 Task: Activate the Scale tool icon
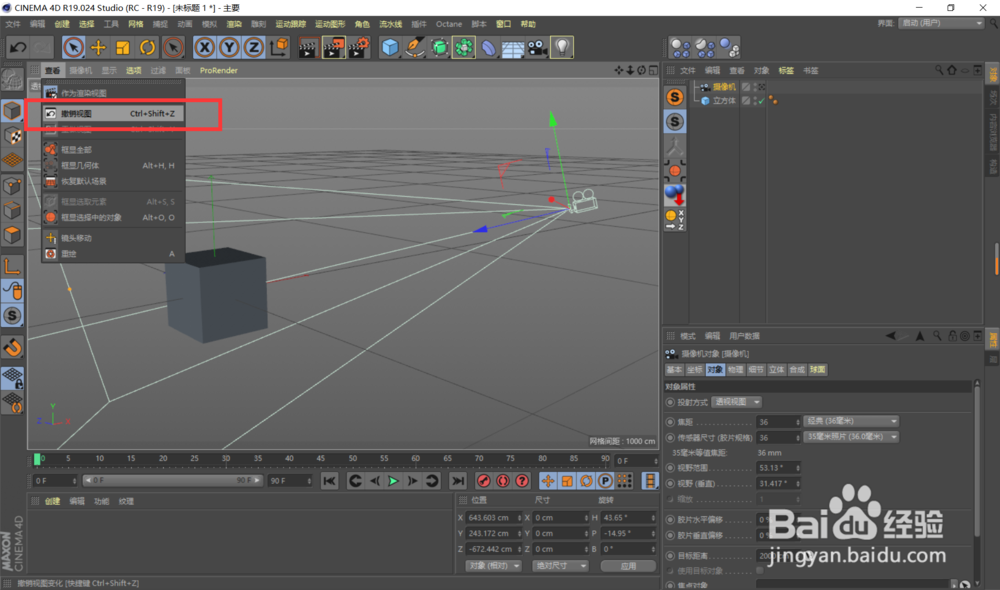[122, 47]
